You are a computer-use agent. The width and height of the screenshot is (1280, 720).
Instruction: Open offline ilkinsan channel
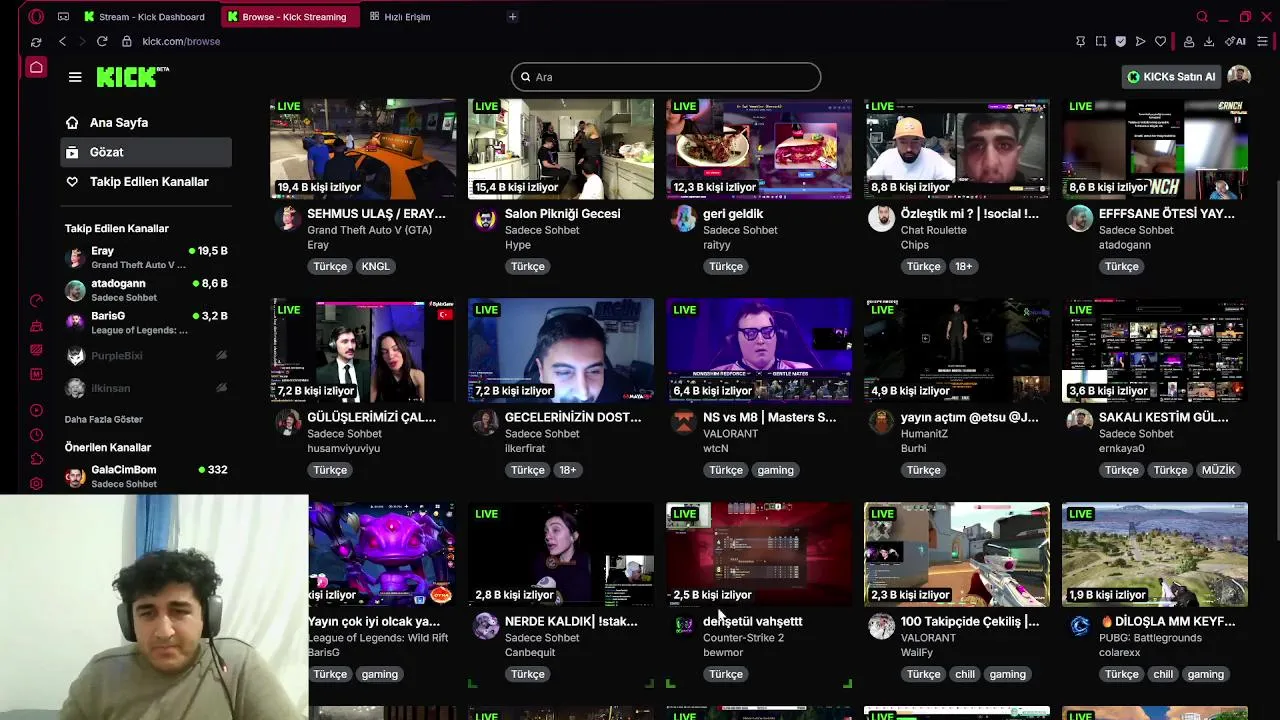click(146, 388)
